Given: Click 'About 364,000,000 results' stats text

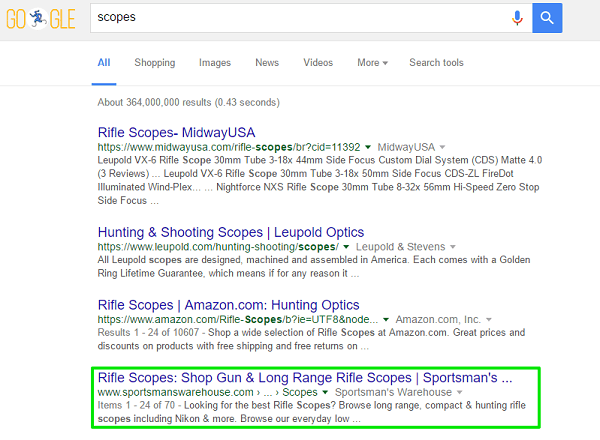Looking at the screenshot, I should tap(189, 103).
